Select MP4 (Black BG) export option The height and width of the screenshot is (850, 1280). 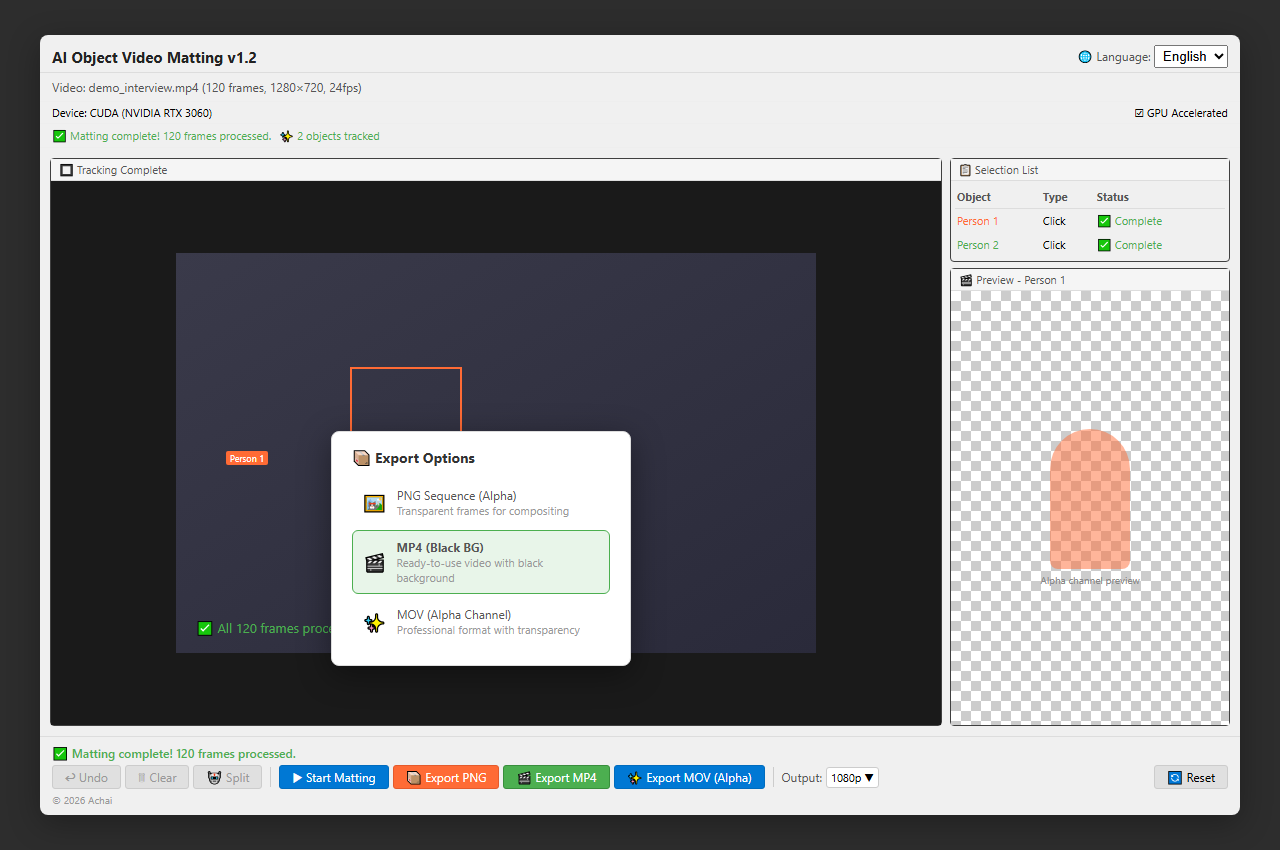pyautogui.click(x=481, y=562)
